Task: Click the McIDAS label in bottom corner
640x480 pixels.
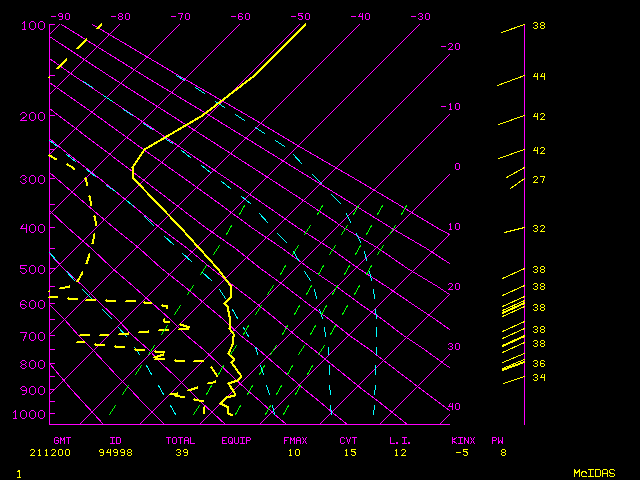Action: pos(594,473)
